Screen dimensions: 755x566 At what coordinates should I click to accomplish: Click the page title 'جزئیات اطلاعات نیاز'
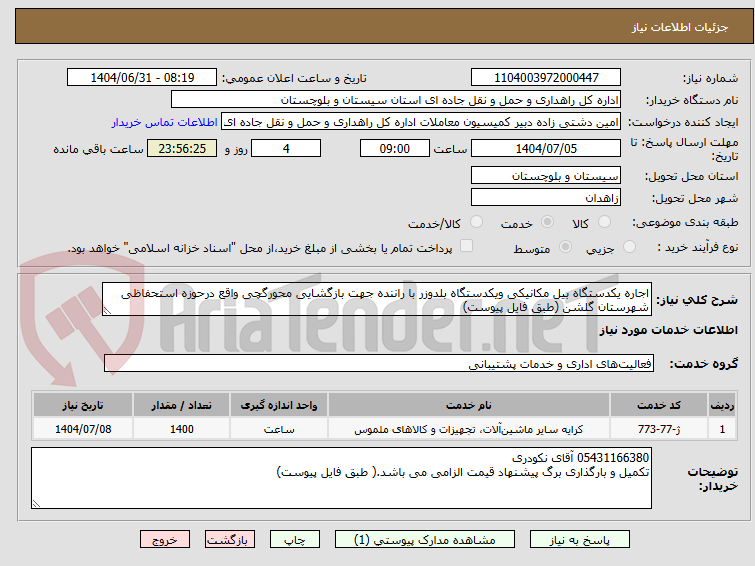pyautogui.click(x=679, y=27)
